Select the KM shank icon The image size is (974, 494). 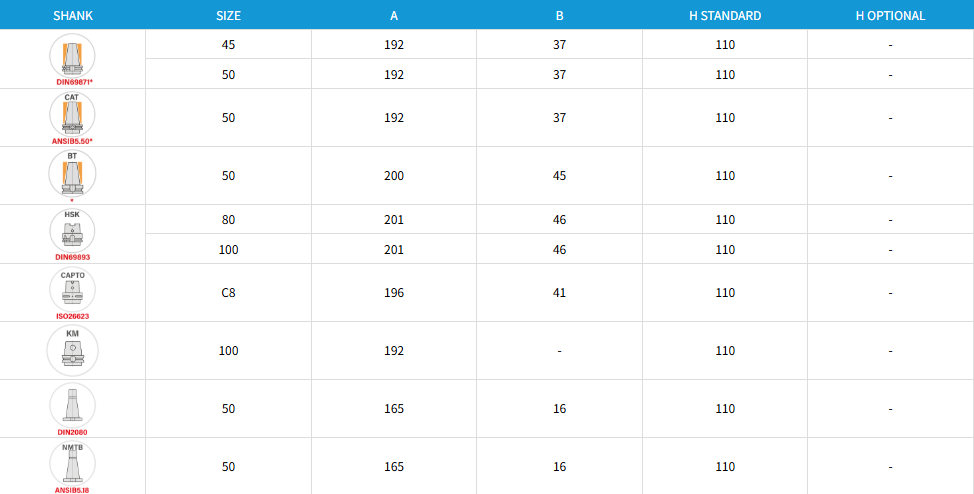pos(73,350)
